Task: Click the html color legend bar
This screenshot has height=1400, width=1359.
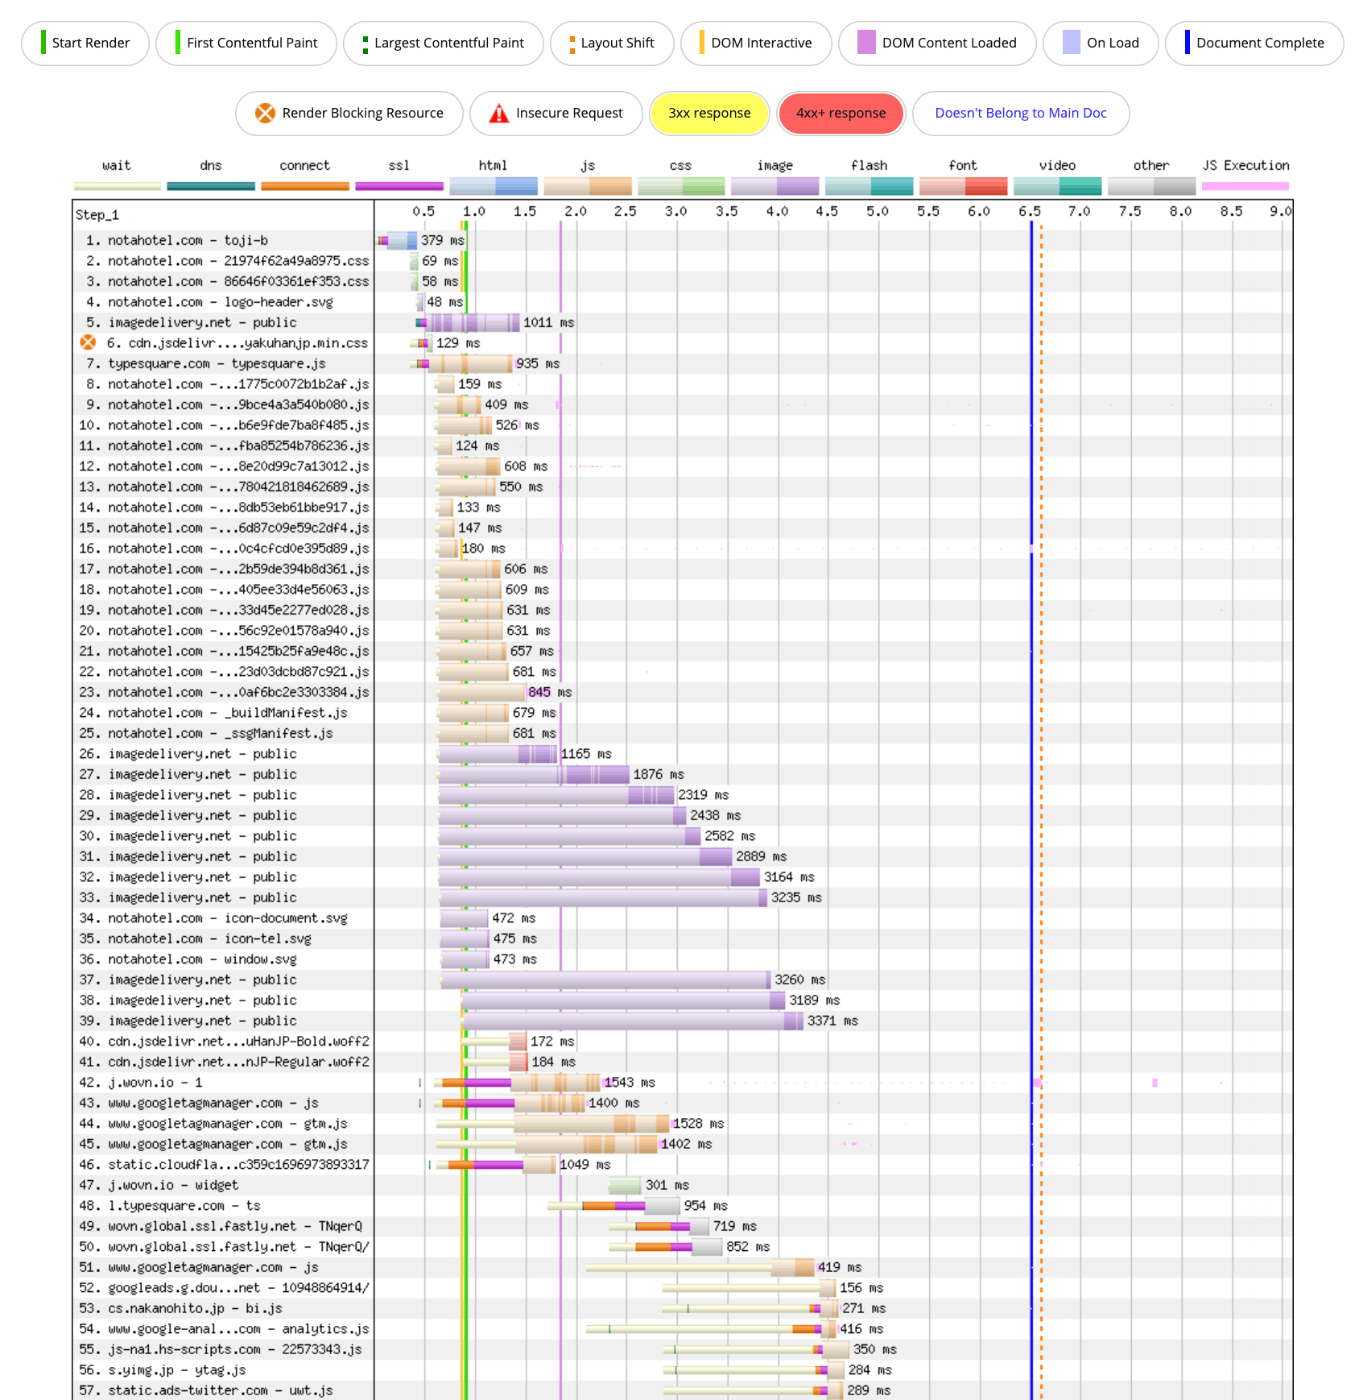Action: point(494,186)
